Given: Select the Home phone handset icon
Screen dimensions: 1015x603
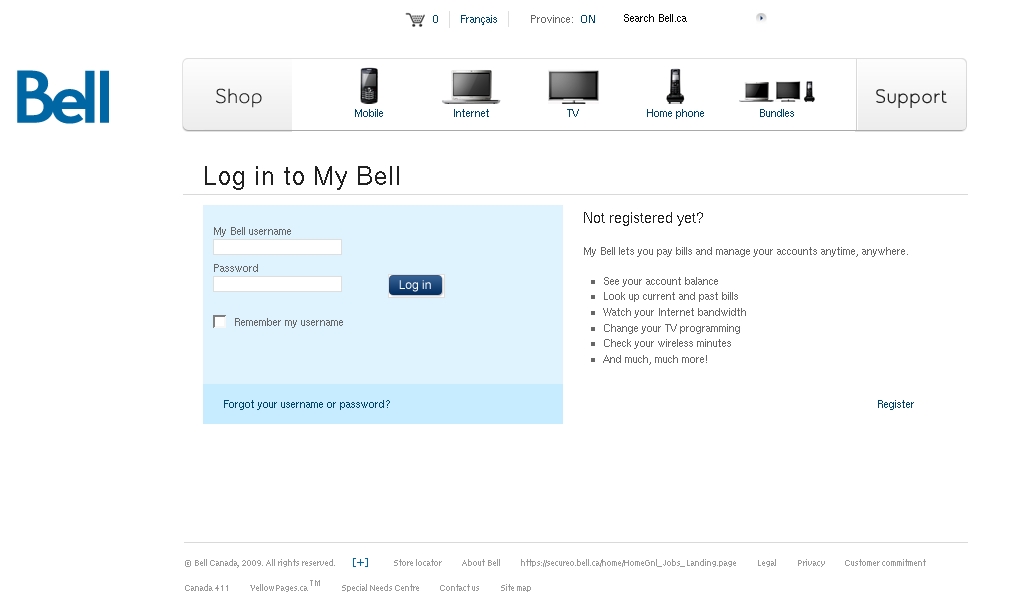Looking at the screenshot, I should click(x=675, y=86).
